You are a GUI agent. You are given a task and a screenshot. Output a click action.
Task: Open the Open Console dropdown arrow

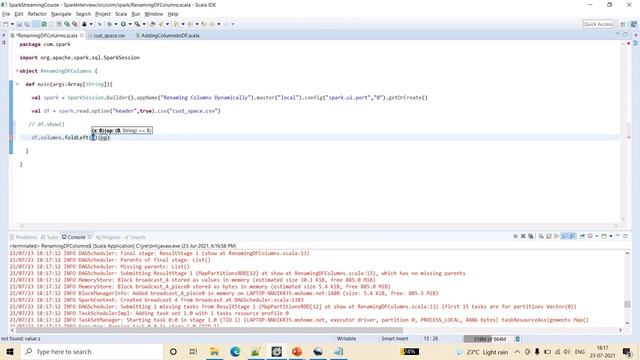click(x=611, y=236)
